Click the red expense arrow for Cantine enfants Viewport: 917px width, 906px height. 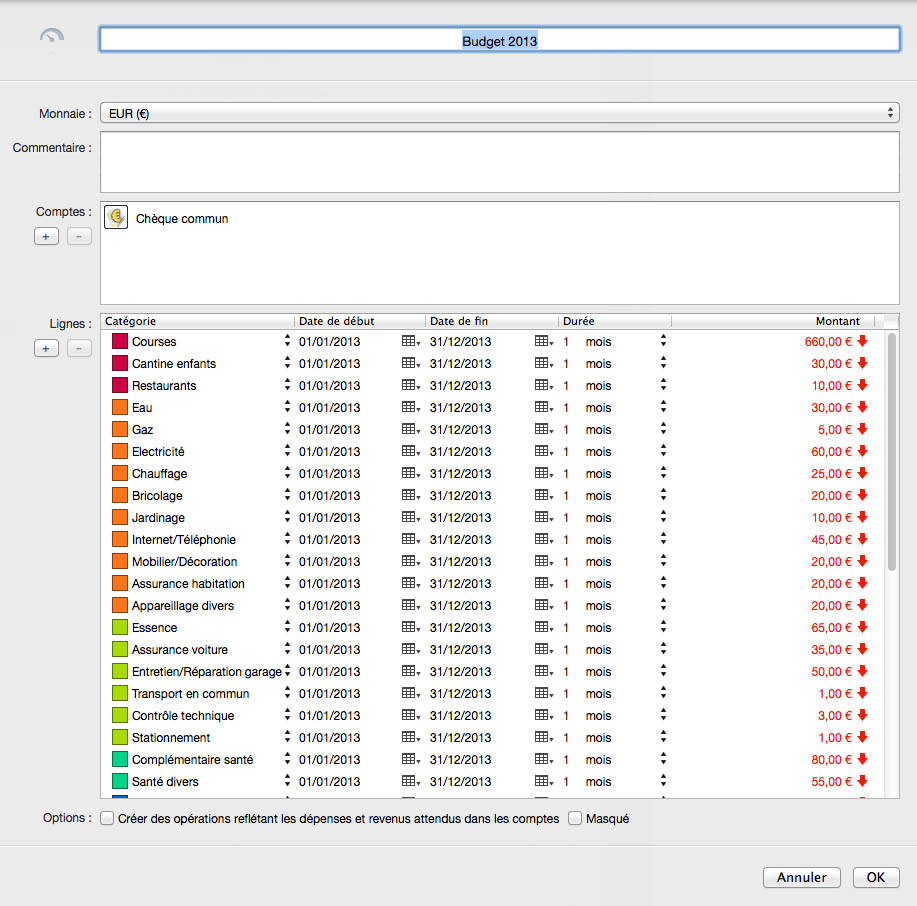point(862,363)
